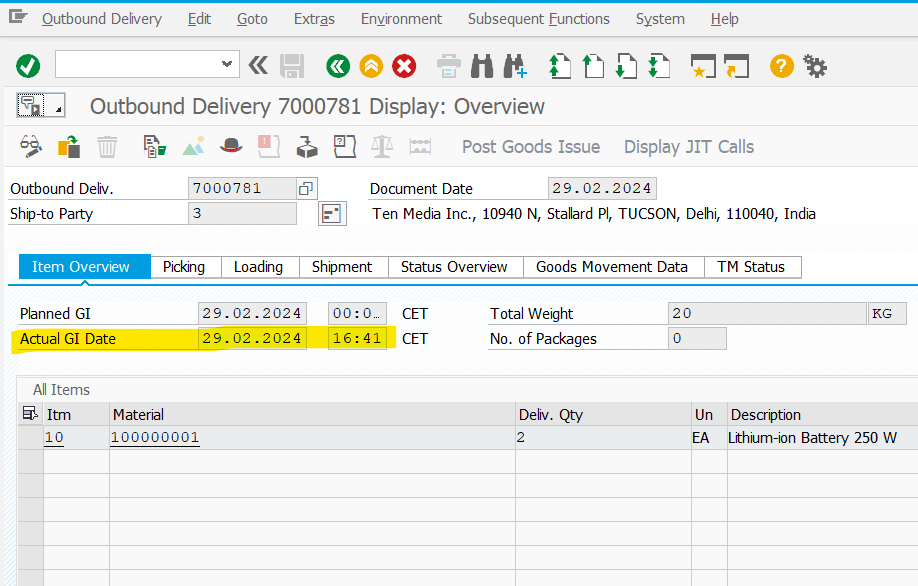Click material number 100000001 link
This screenshot has height=586, width=918.
coord(155,438)
